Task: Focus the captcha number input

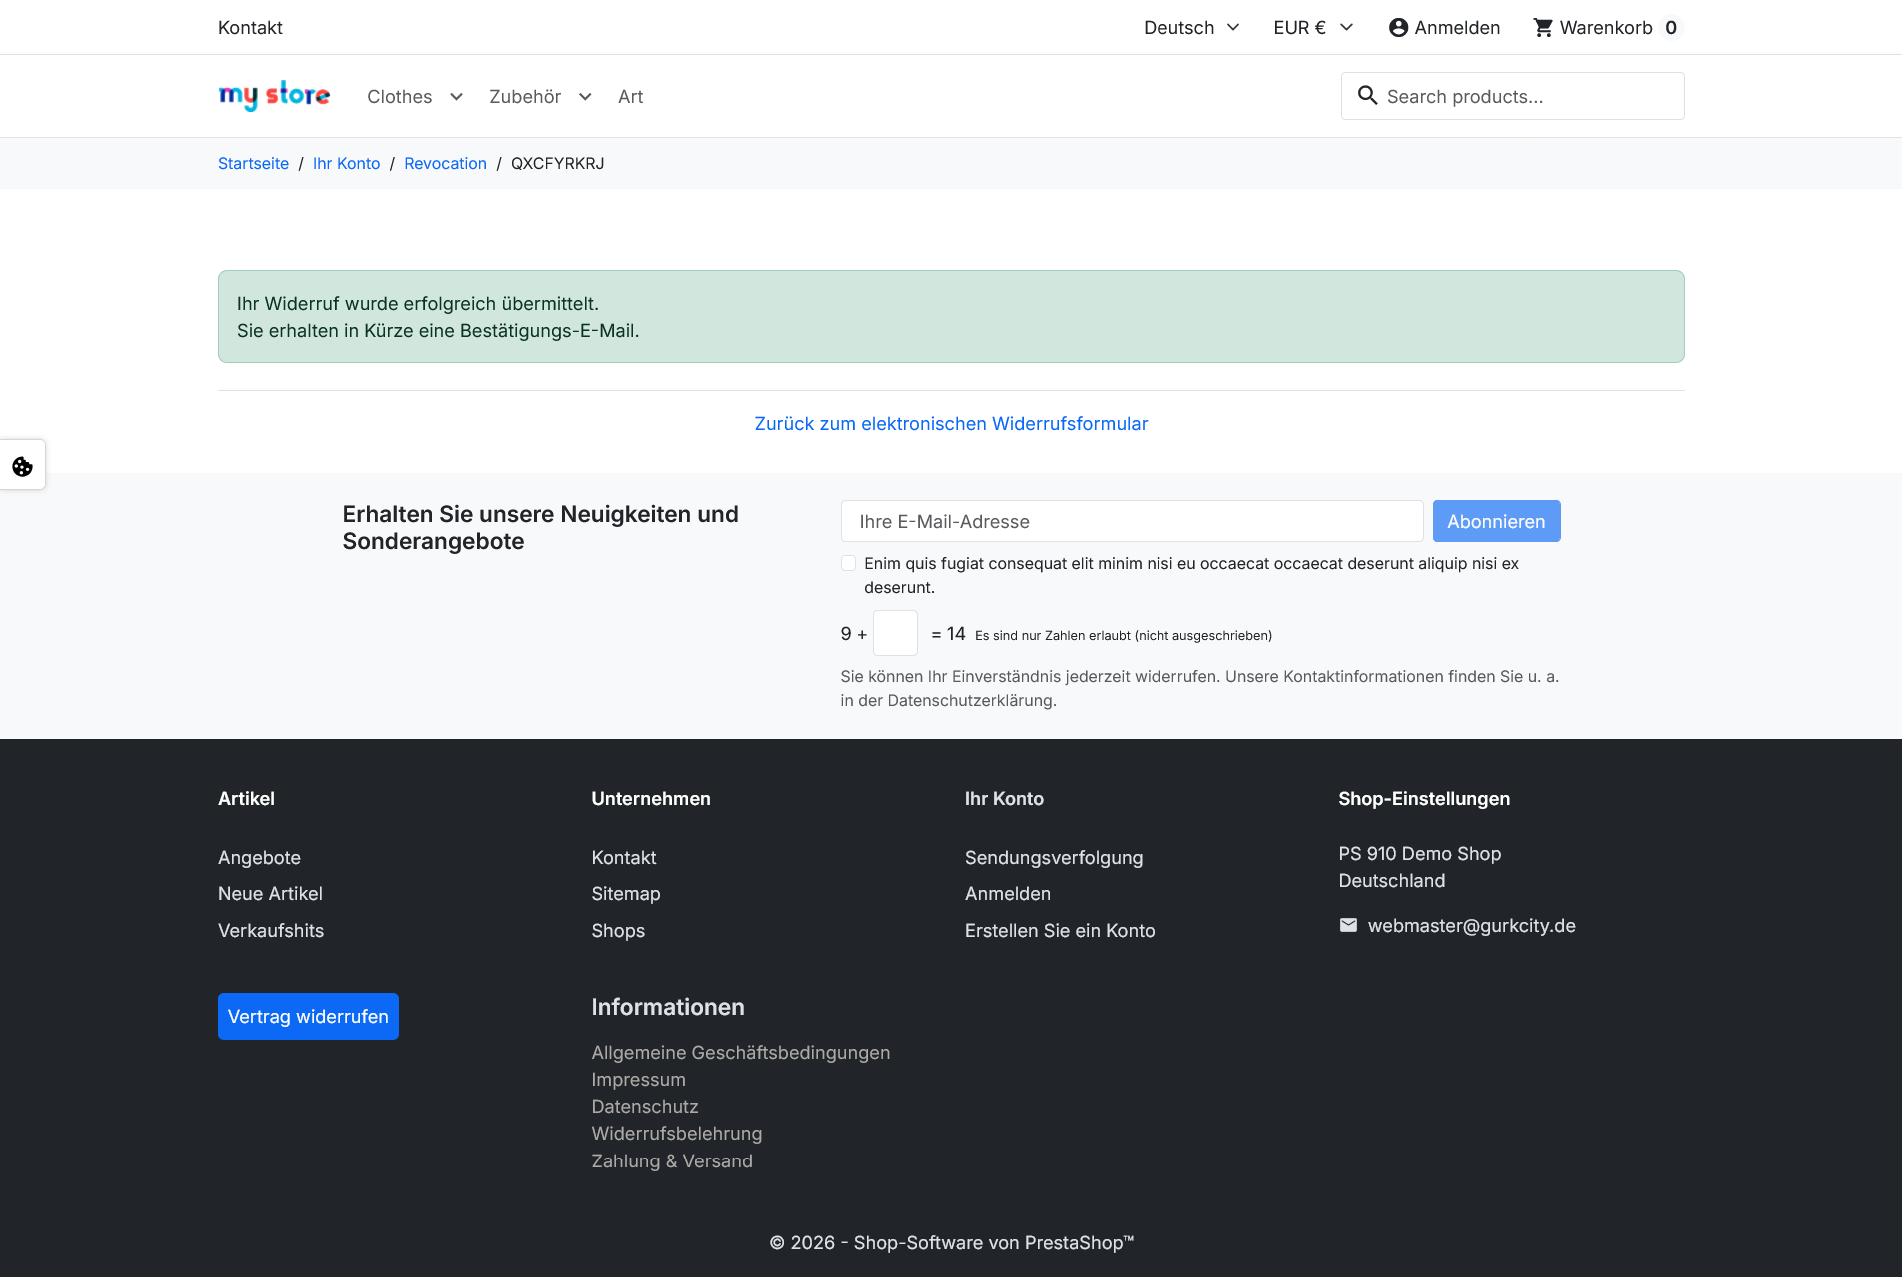Action: coord(895,633)
